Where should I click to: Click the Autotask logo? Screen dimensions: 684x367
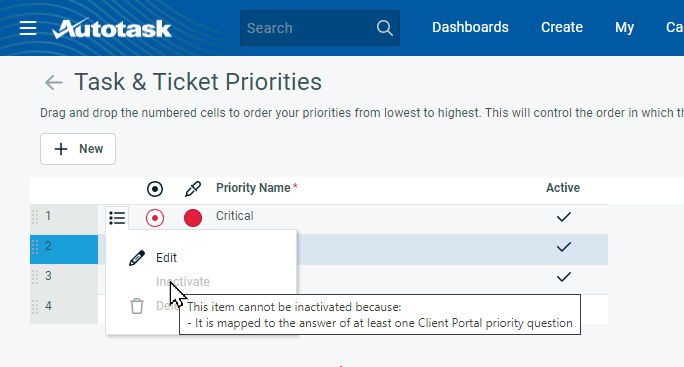click(112, 28)
